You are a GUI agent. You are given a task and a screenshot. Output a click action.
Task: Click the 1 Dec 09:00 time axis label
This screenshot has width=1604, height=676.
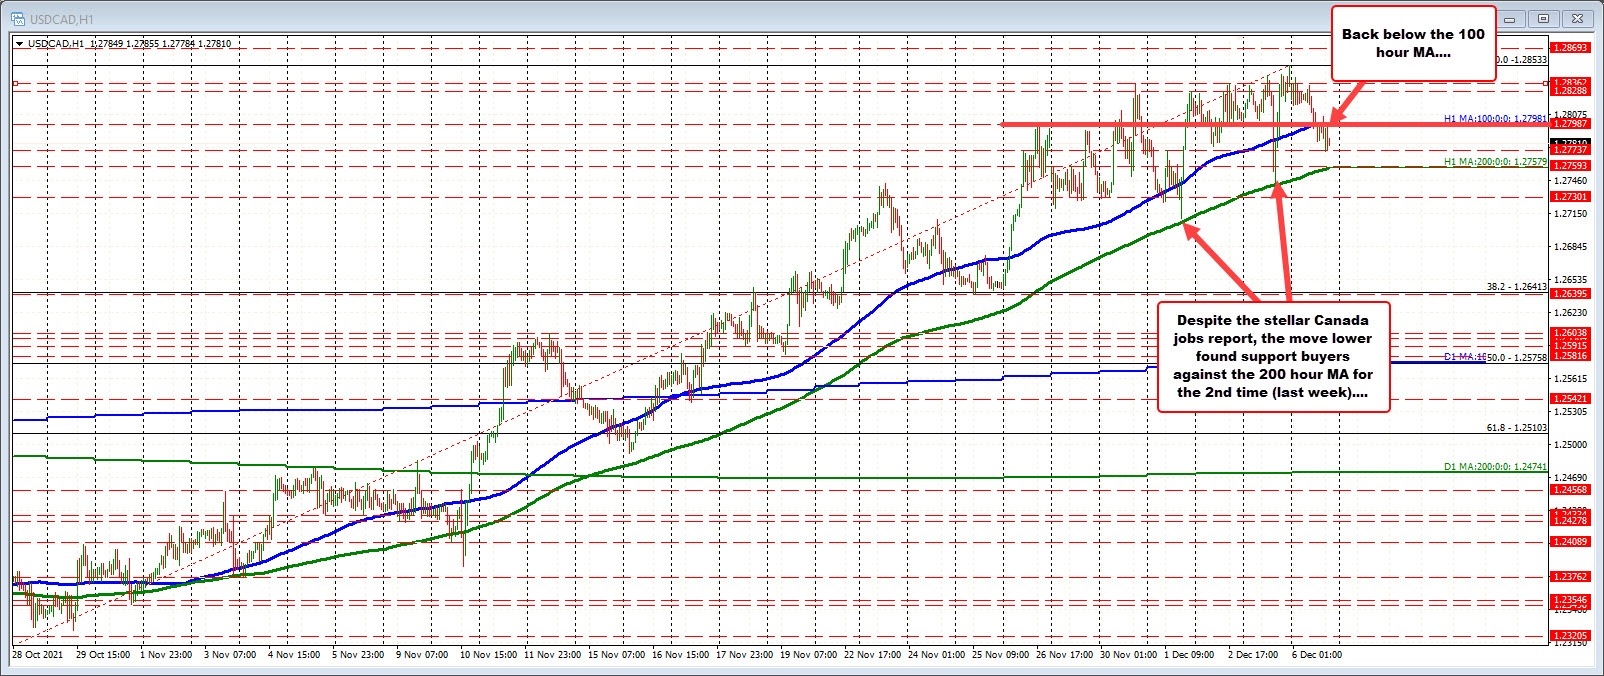coord(1189,654)
